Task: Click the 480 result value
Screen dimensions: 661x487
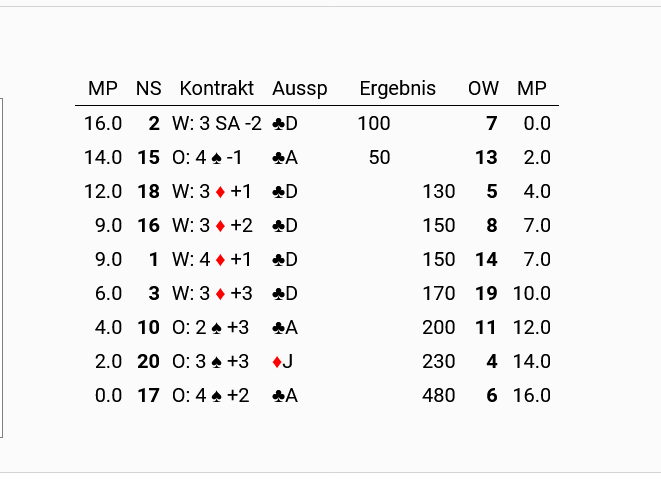Action: 438,396
